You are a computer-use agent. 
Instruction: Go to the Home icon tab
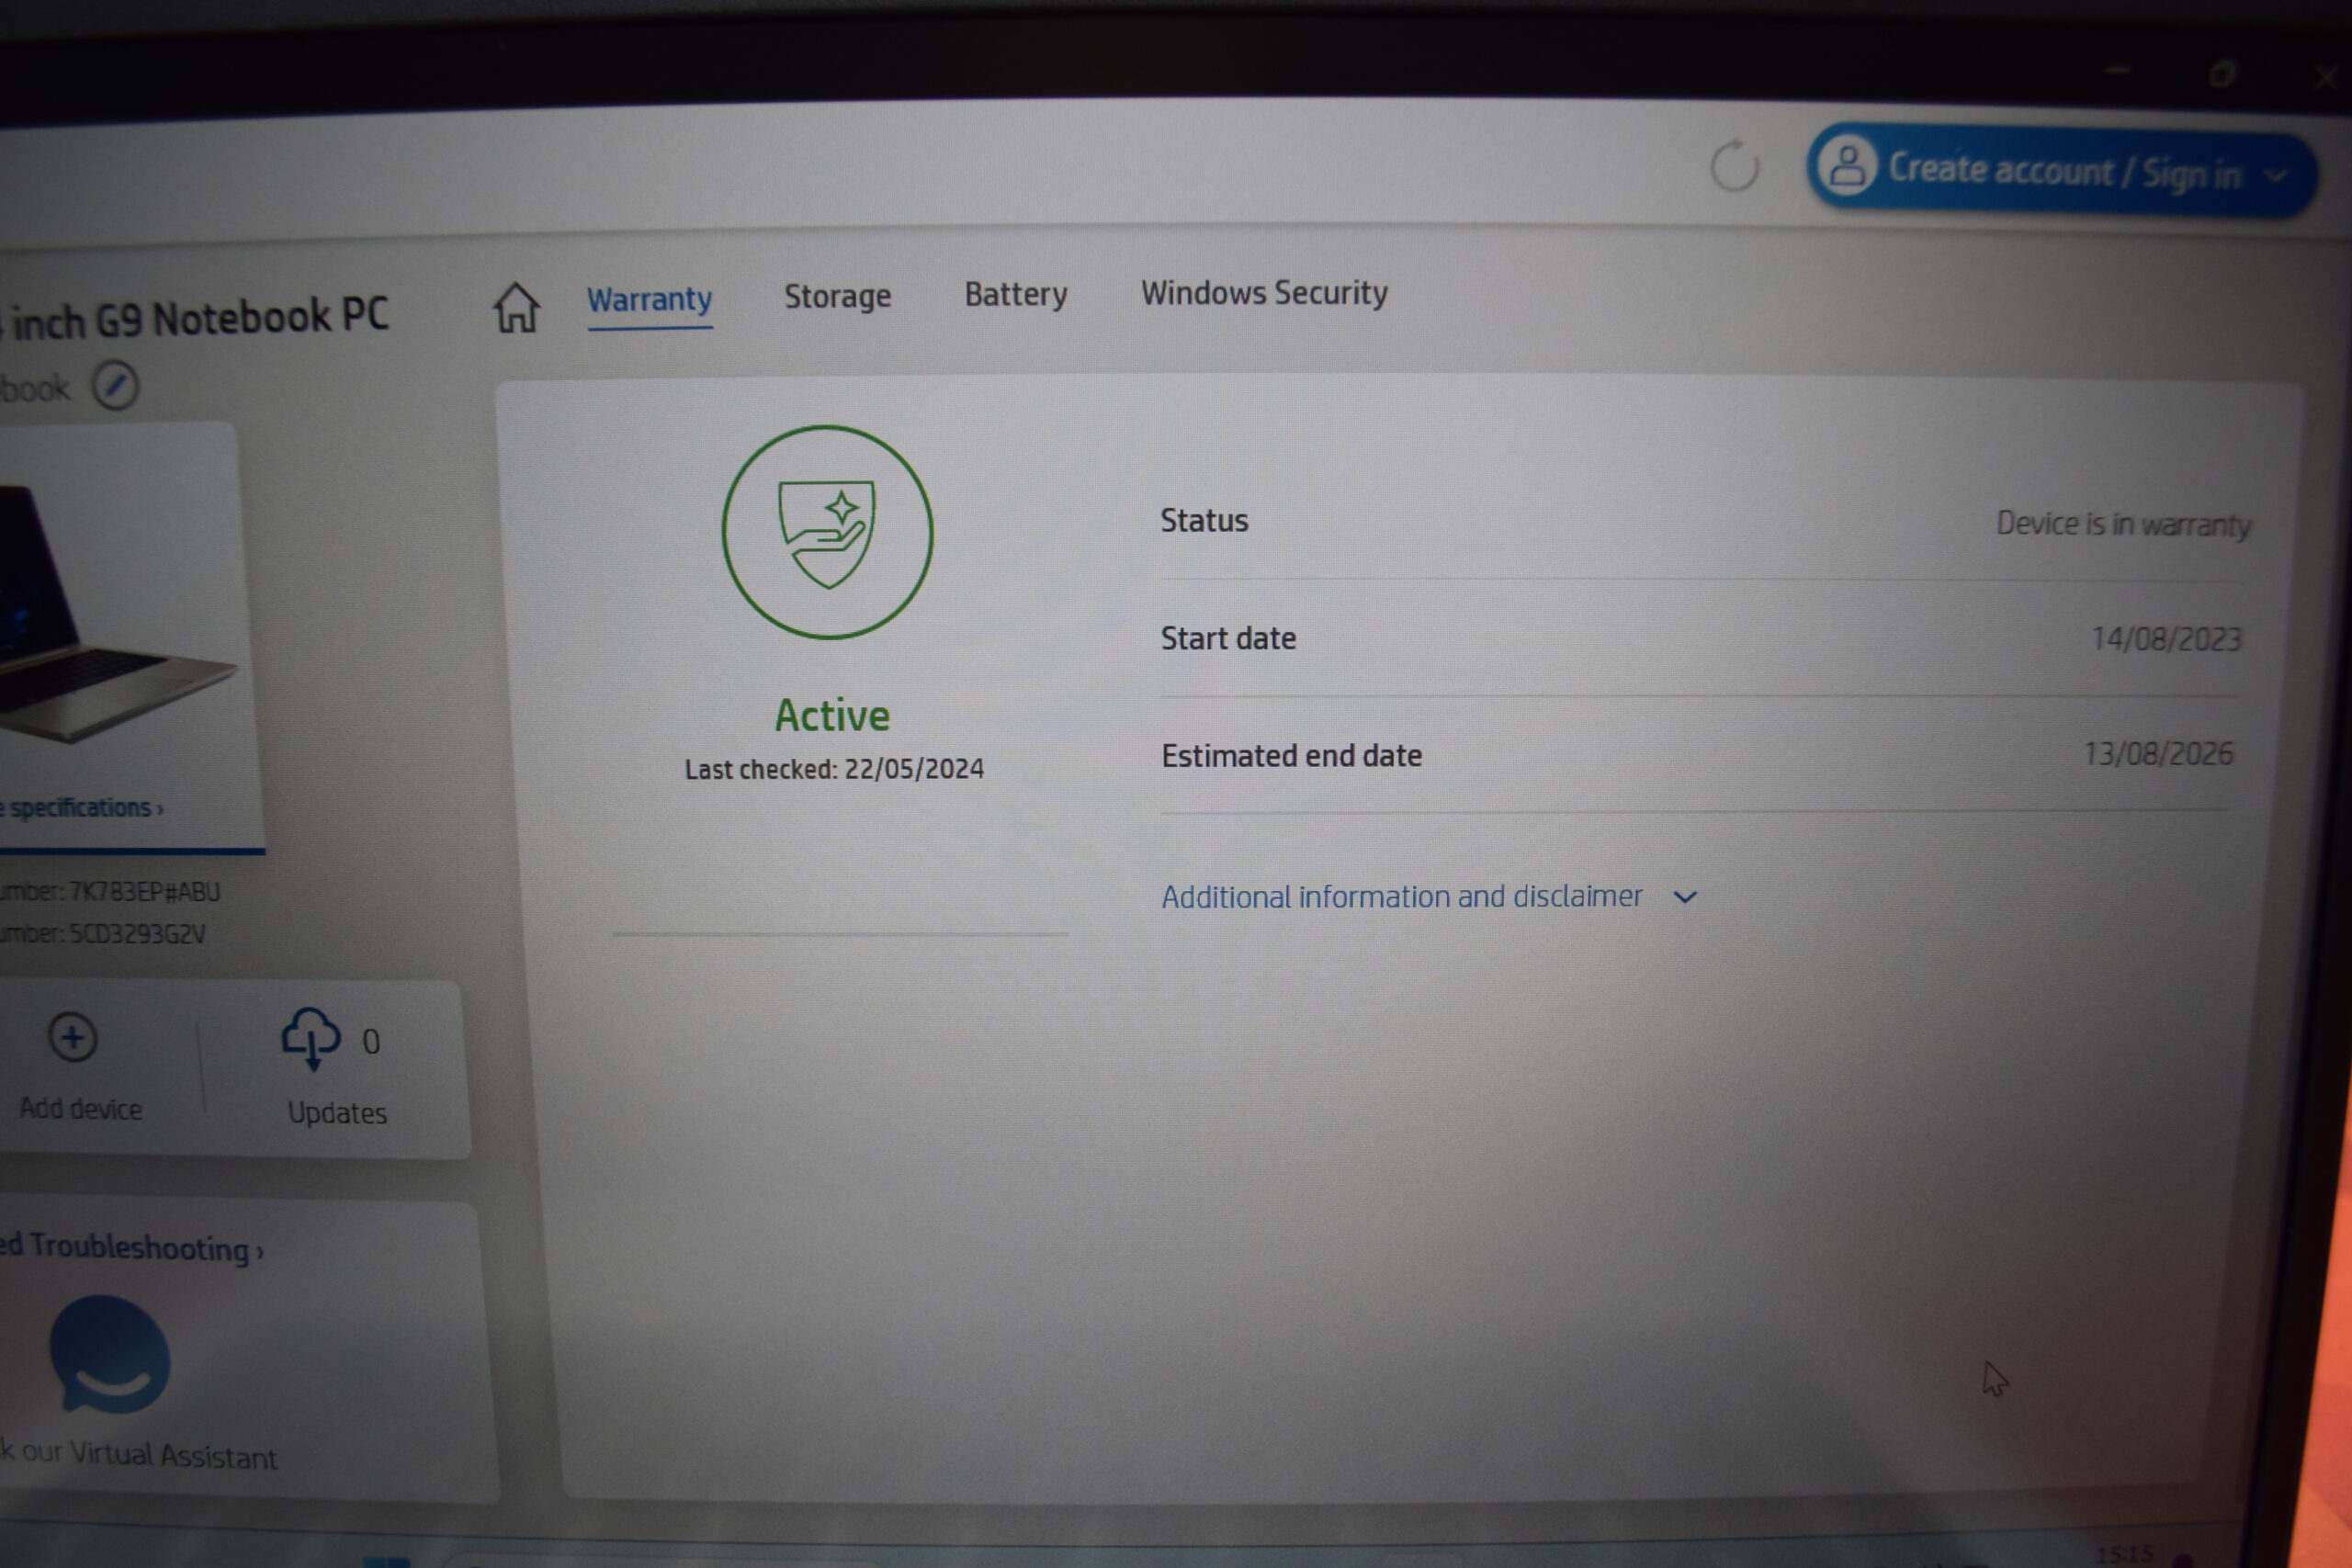[x=516, y=307]
